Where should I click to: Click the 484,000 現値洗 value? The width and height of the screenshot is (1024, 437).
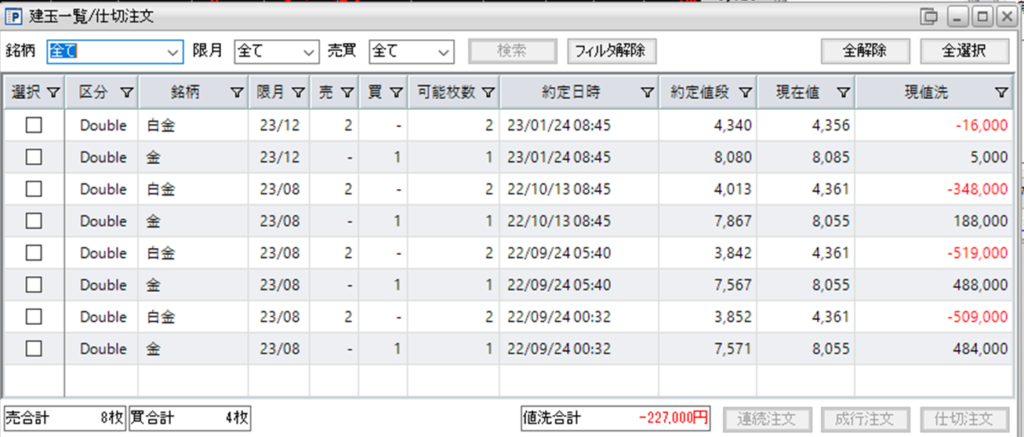point(980,349)
